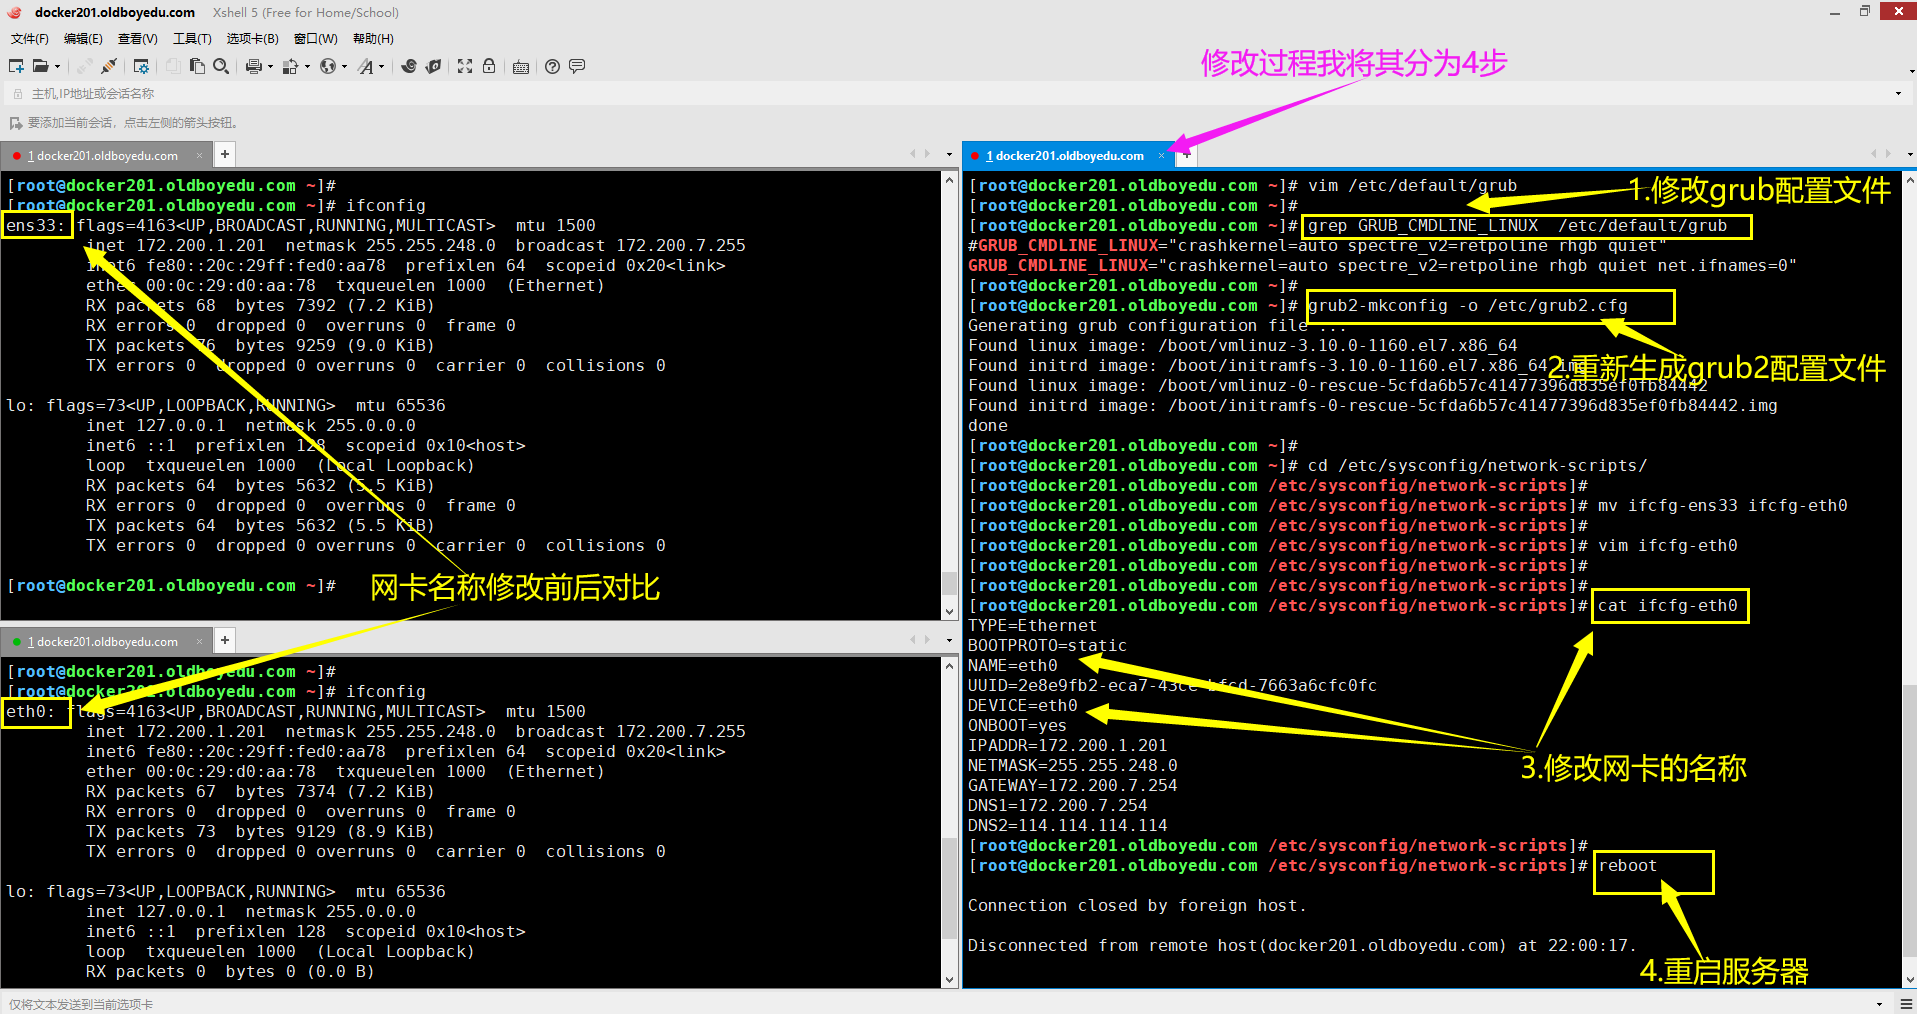
Task: Close the bottom-left docker201 session tab
Action: pyautogui.click(x=199, y=641)
